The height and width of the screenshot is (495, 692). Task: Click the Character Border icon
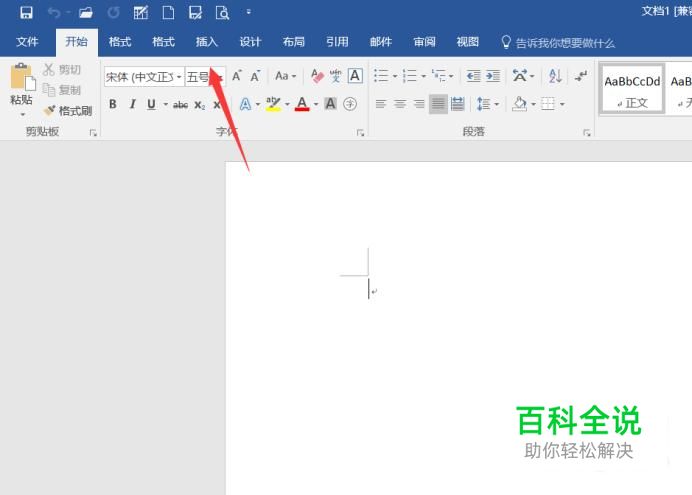click(355, 76)
